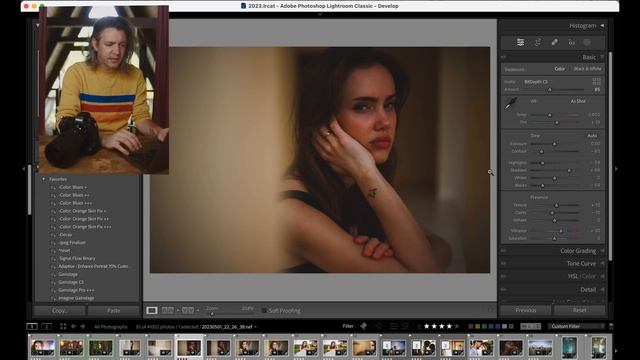The width and height of the screenshot is (640, 360).
Task: Click the Copy... settings button
Action: point(60,311)
